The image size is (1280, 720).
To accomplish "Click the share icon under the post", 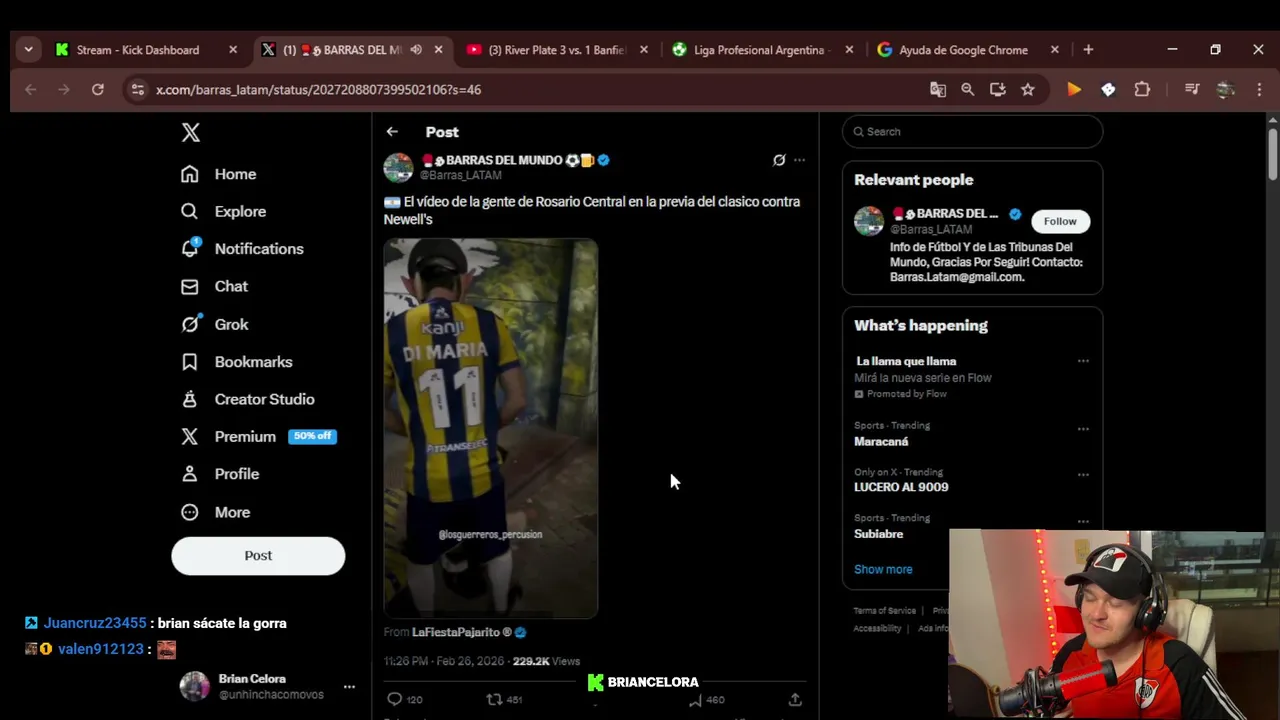I will pyautogui.click(x=795, y=699).
